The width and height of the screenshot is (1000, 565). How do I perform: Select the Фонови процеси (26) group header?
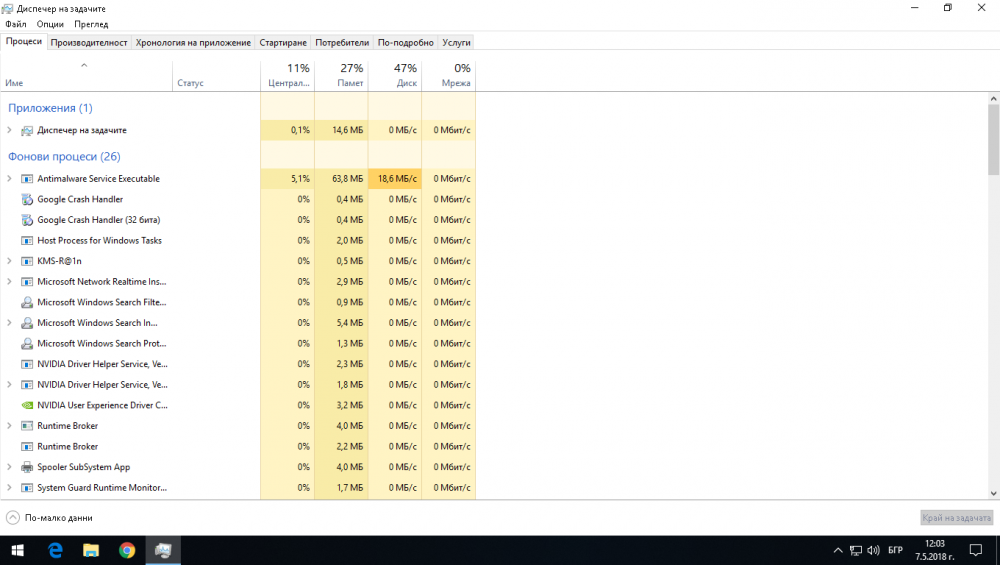point(64,156)
